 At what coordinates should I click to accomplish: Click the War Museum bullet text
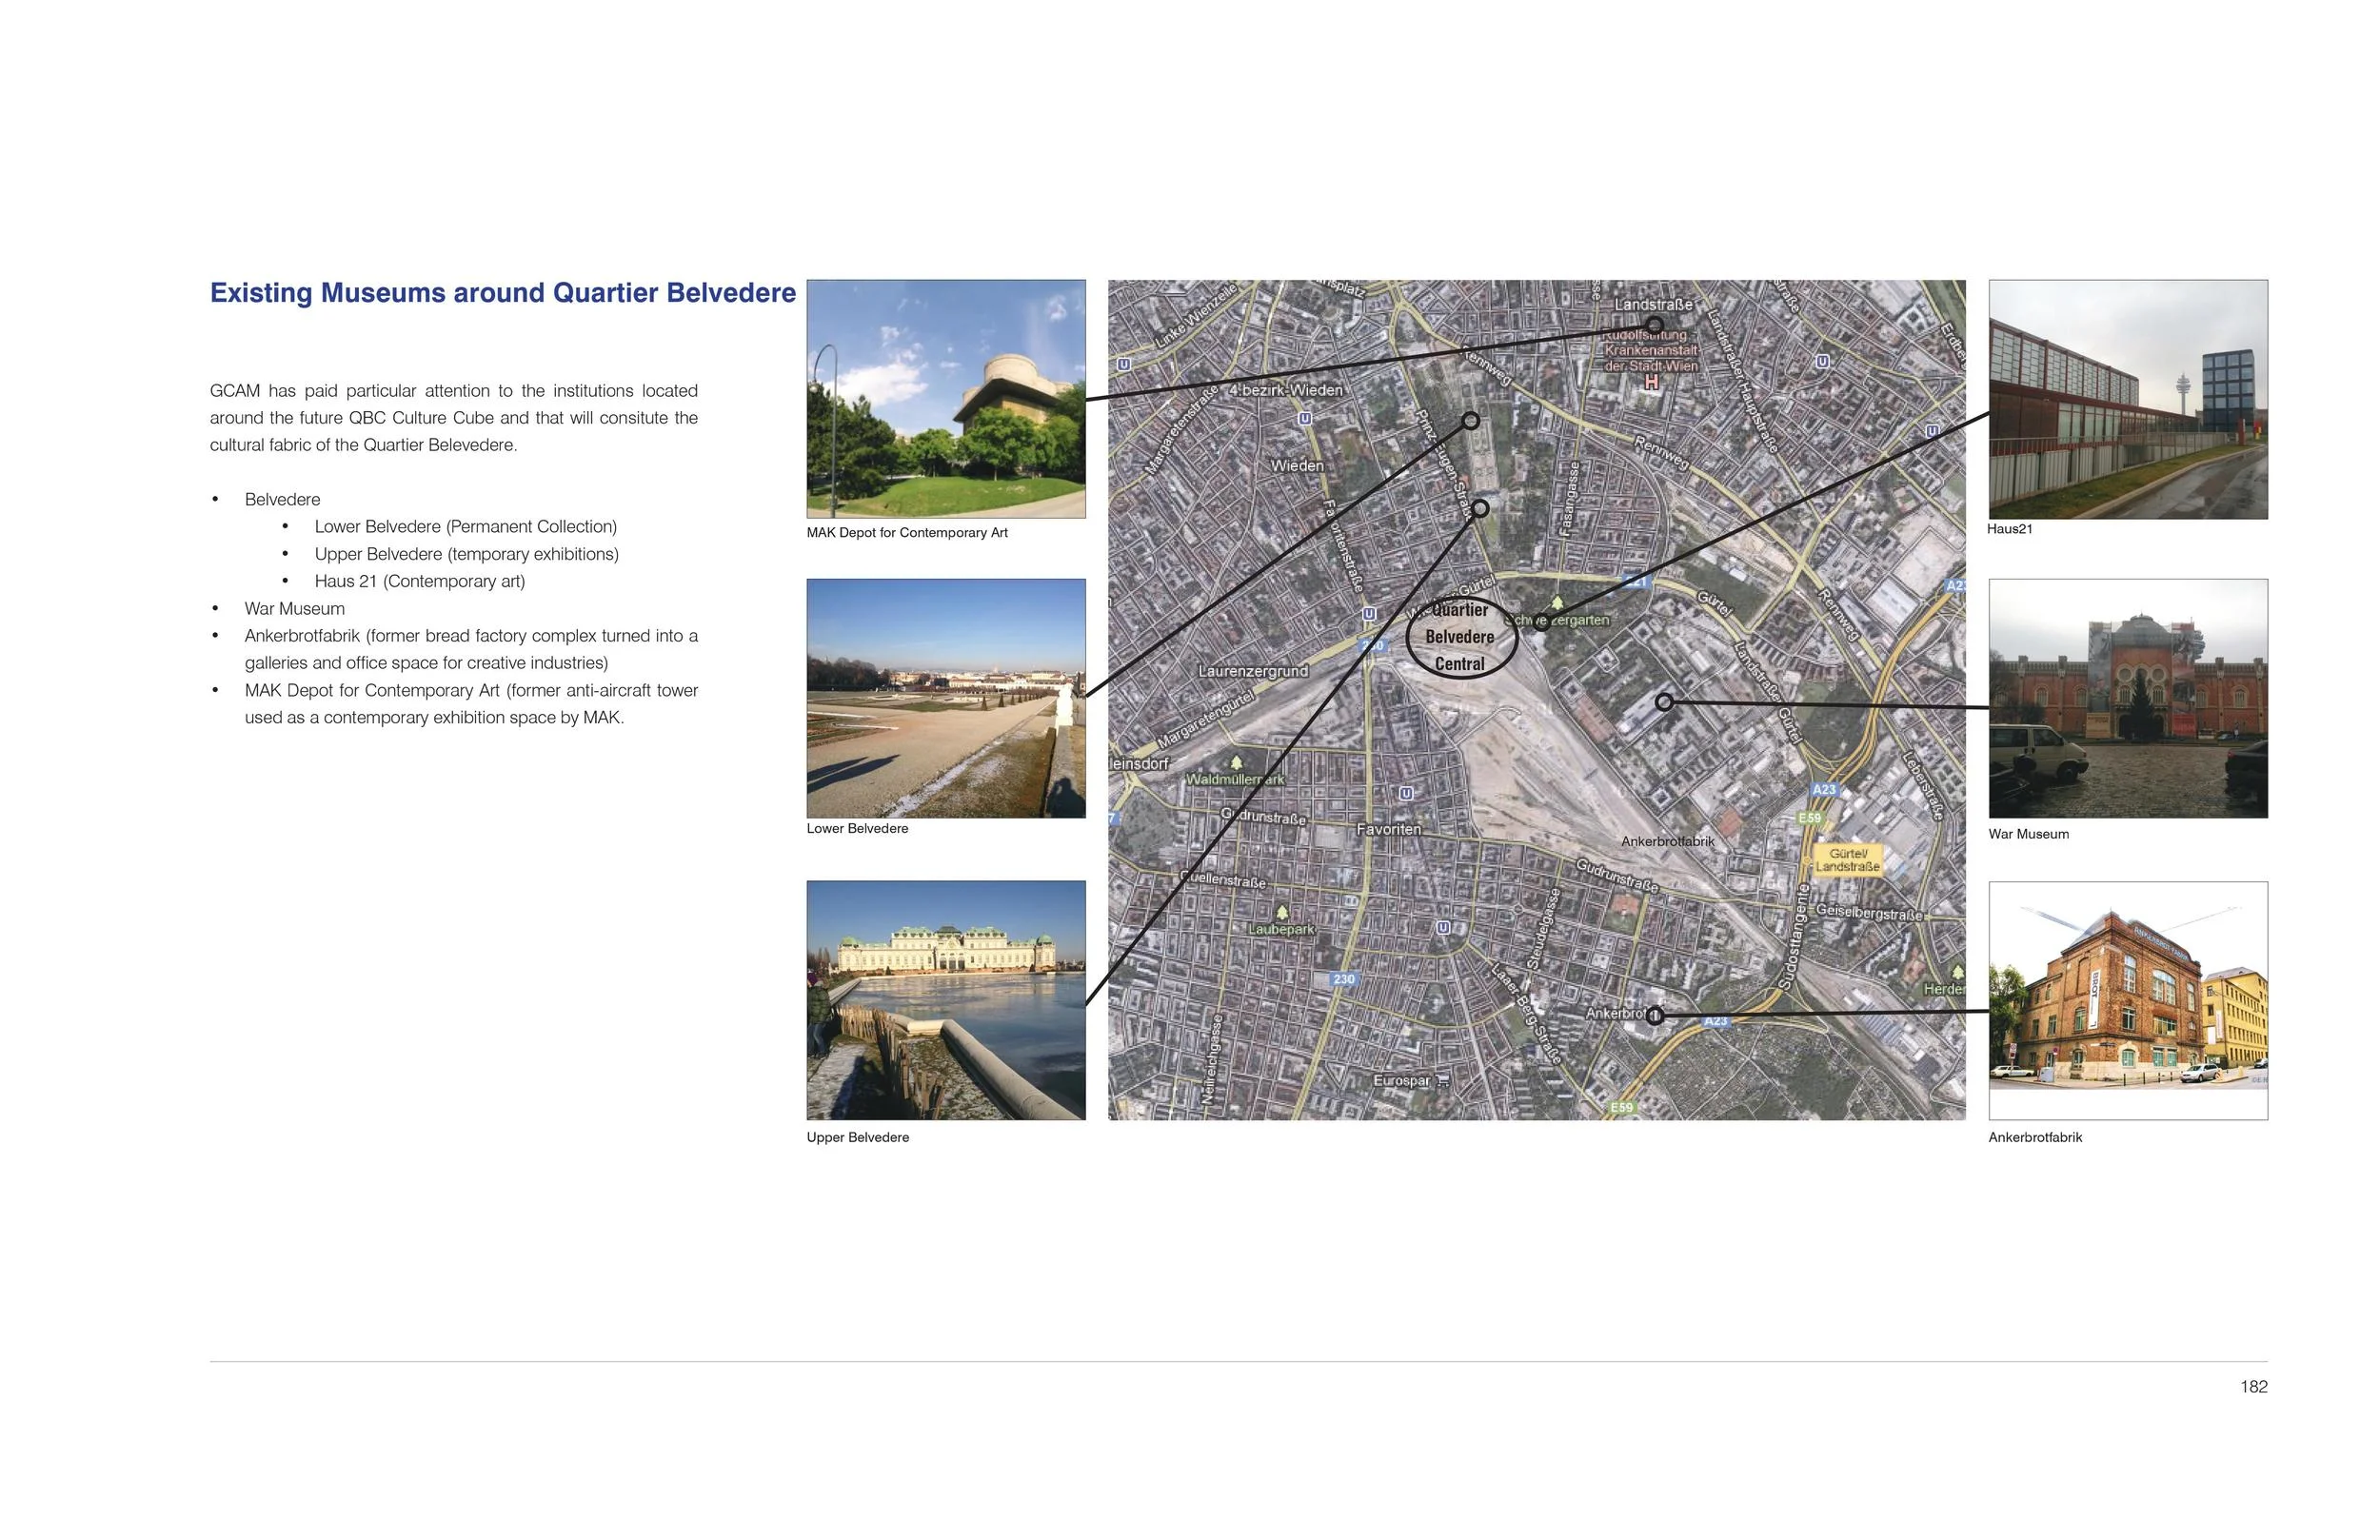tap(294, 608)
